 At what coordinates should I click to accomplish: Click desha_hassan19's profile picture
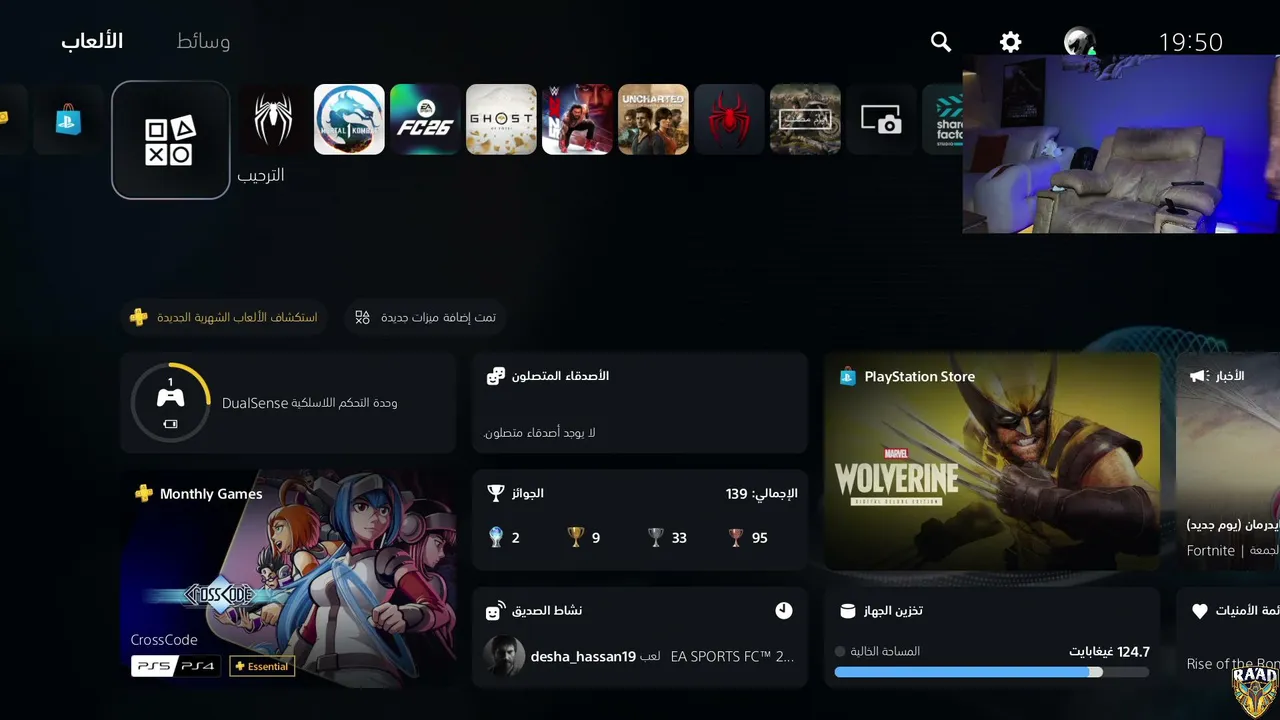pyautogui.click(x=504, y=656)
